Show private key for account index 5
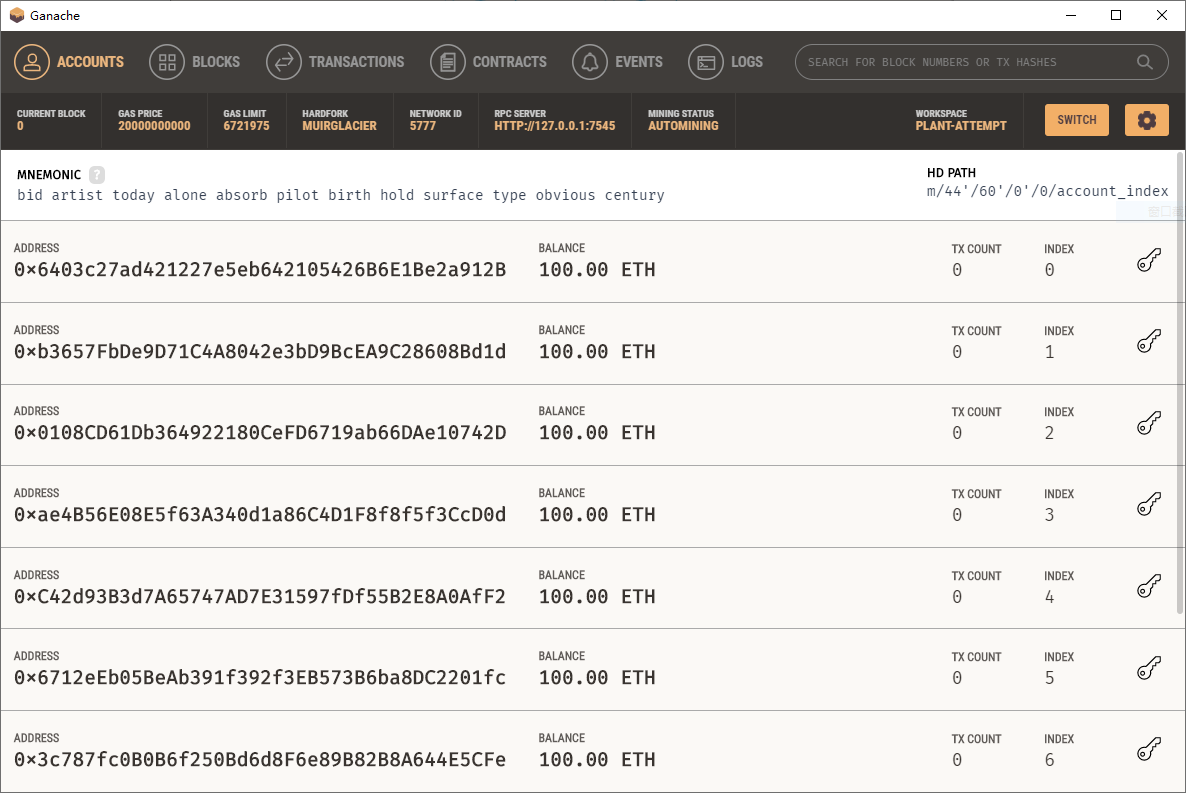 (x=1149, y=668)
